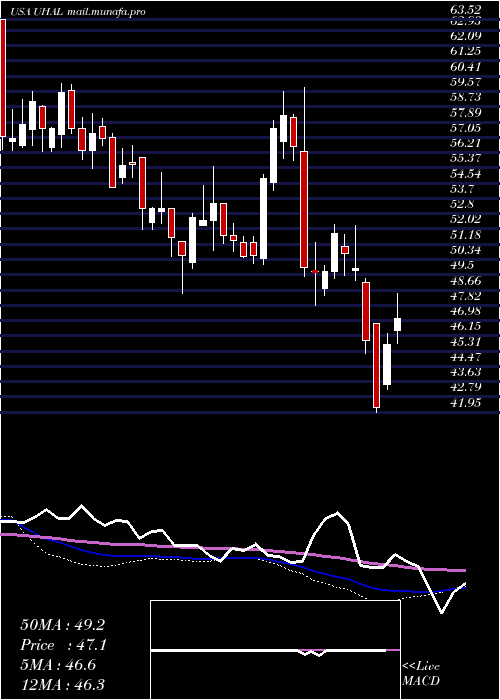Select the 53.7 price axis label

(x=462, y=189)
